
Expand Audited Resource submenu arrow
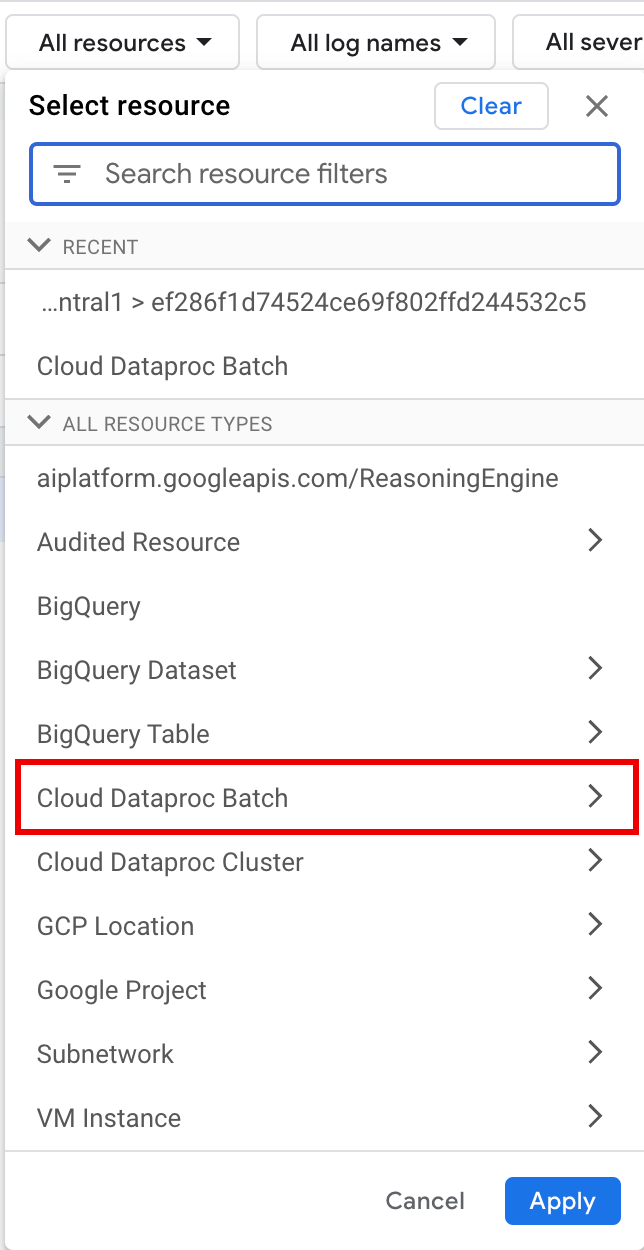pos(595,541)
